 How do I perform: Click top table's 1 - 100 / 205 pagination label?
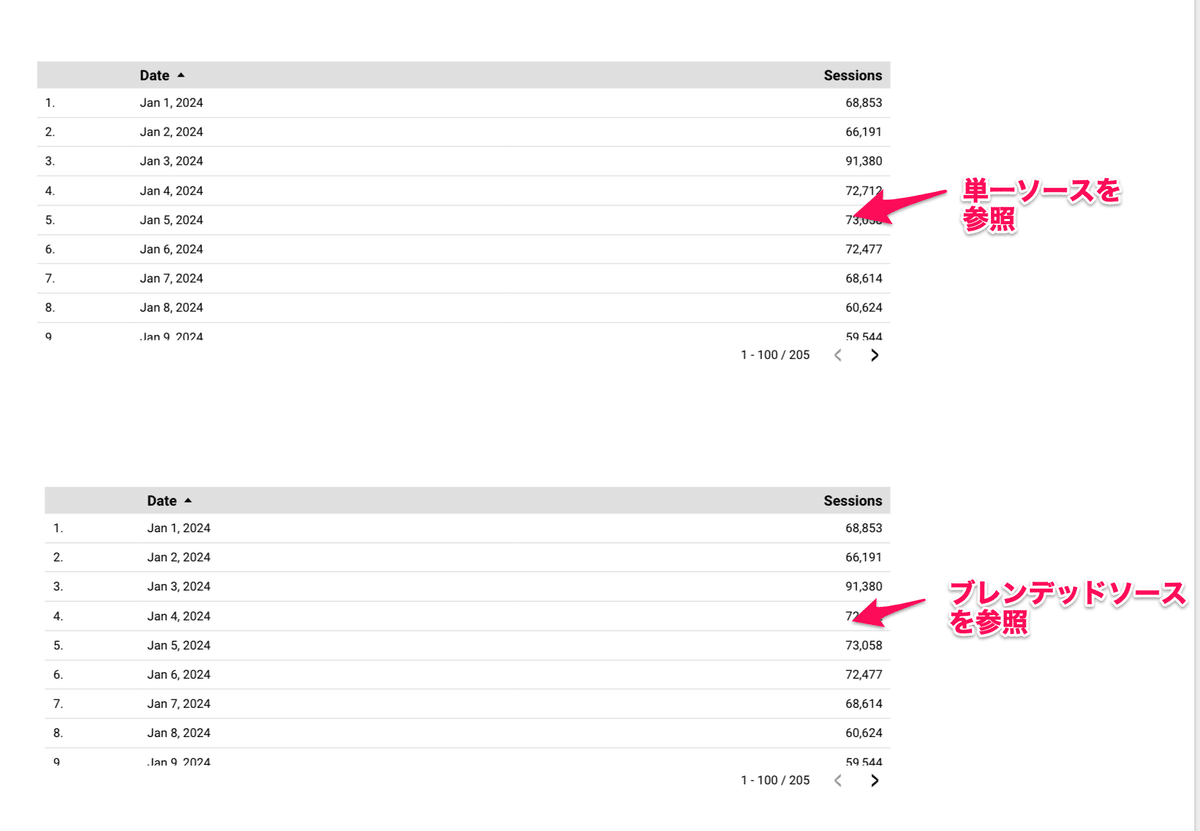click(775, 355)
